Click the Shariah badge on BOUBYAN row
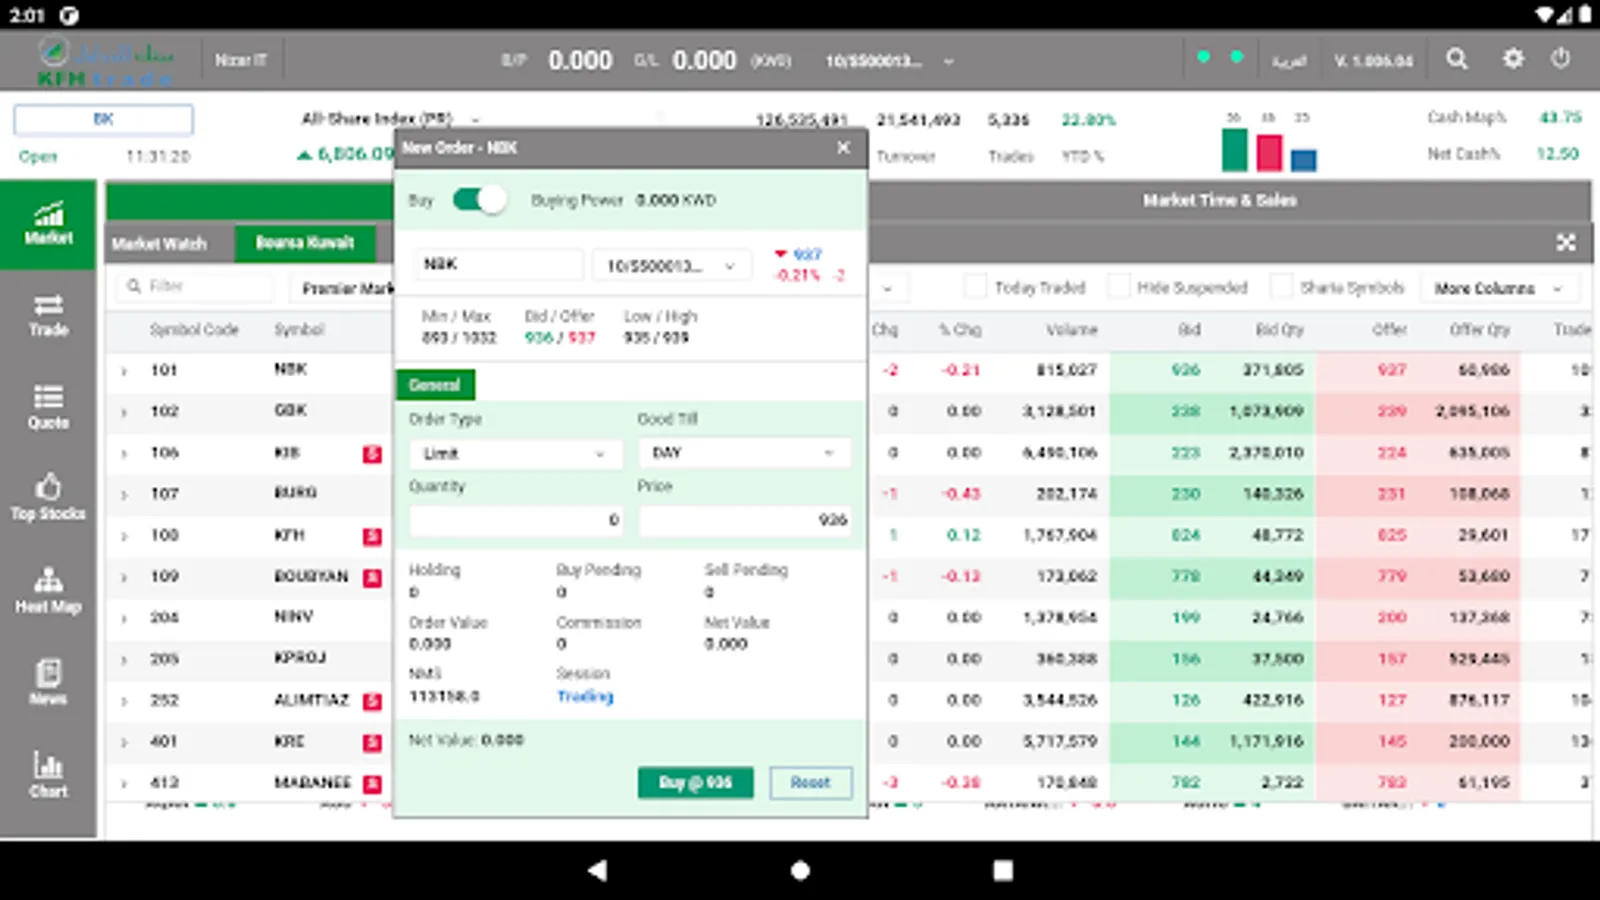The height and width of the screenshot is (900, 1600). pyautogui.click(x=372, y=577)
